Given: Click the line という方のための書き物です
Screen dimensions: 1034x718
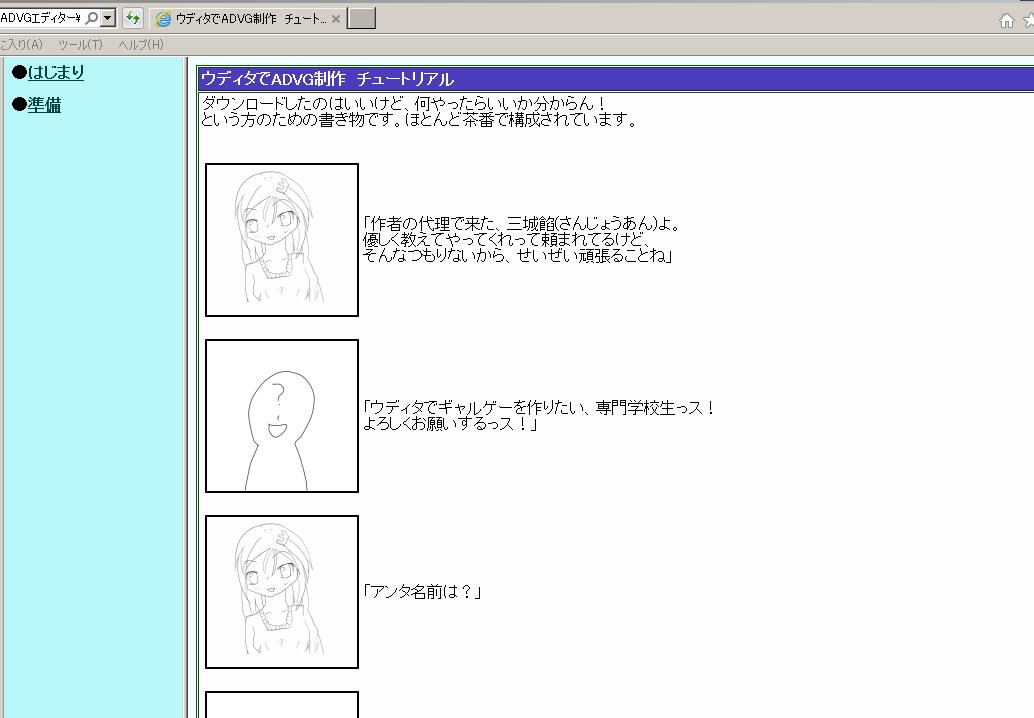Looking at the screenshot, I should (x=419, y=120).
